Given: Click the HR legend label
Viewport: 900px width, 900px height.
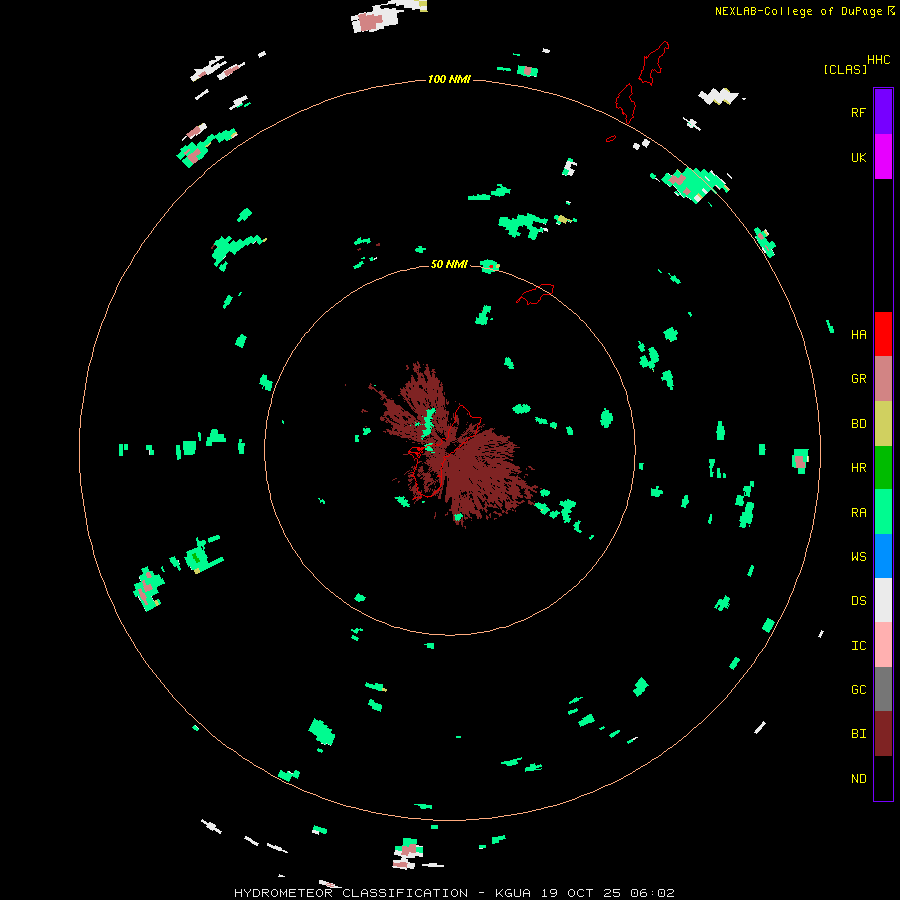Looking at the screenshot, I should [x=858, y=468].
